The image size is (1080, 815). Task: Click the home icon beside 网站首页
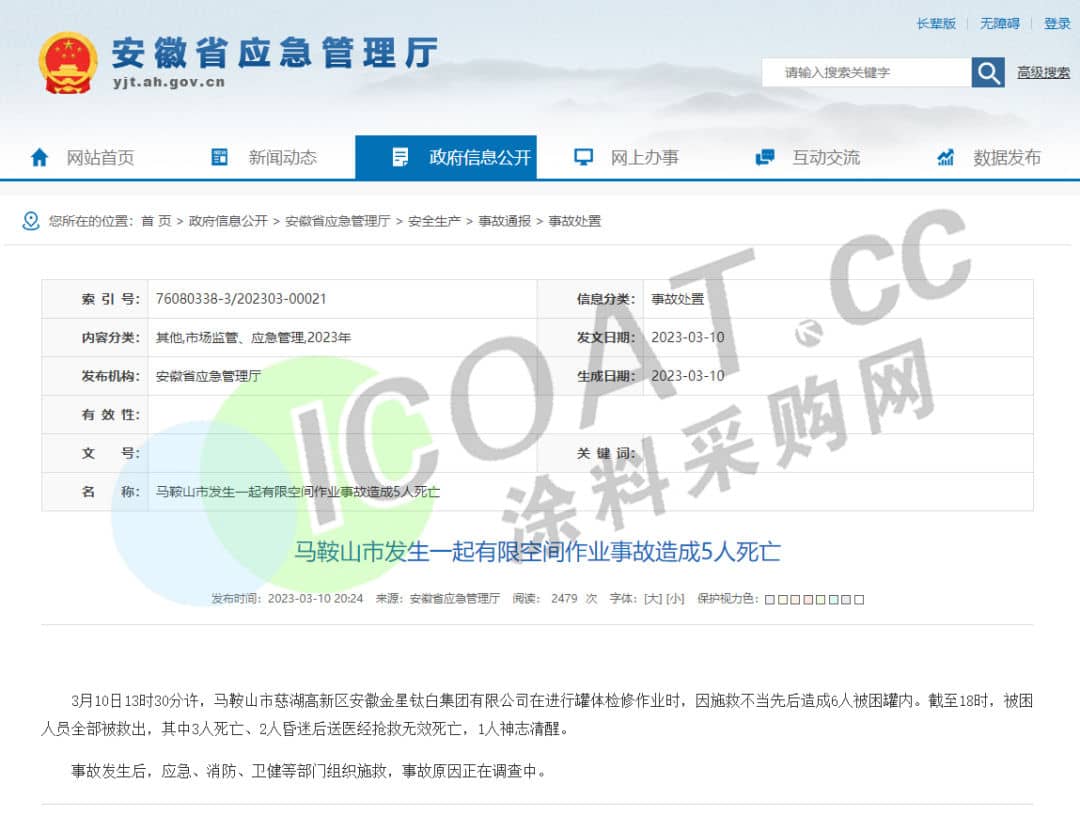tap(40, 157)
